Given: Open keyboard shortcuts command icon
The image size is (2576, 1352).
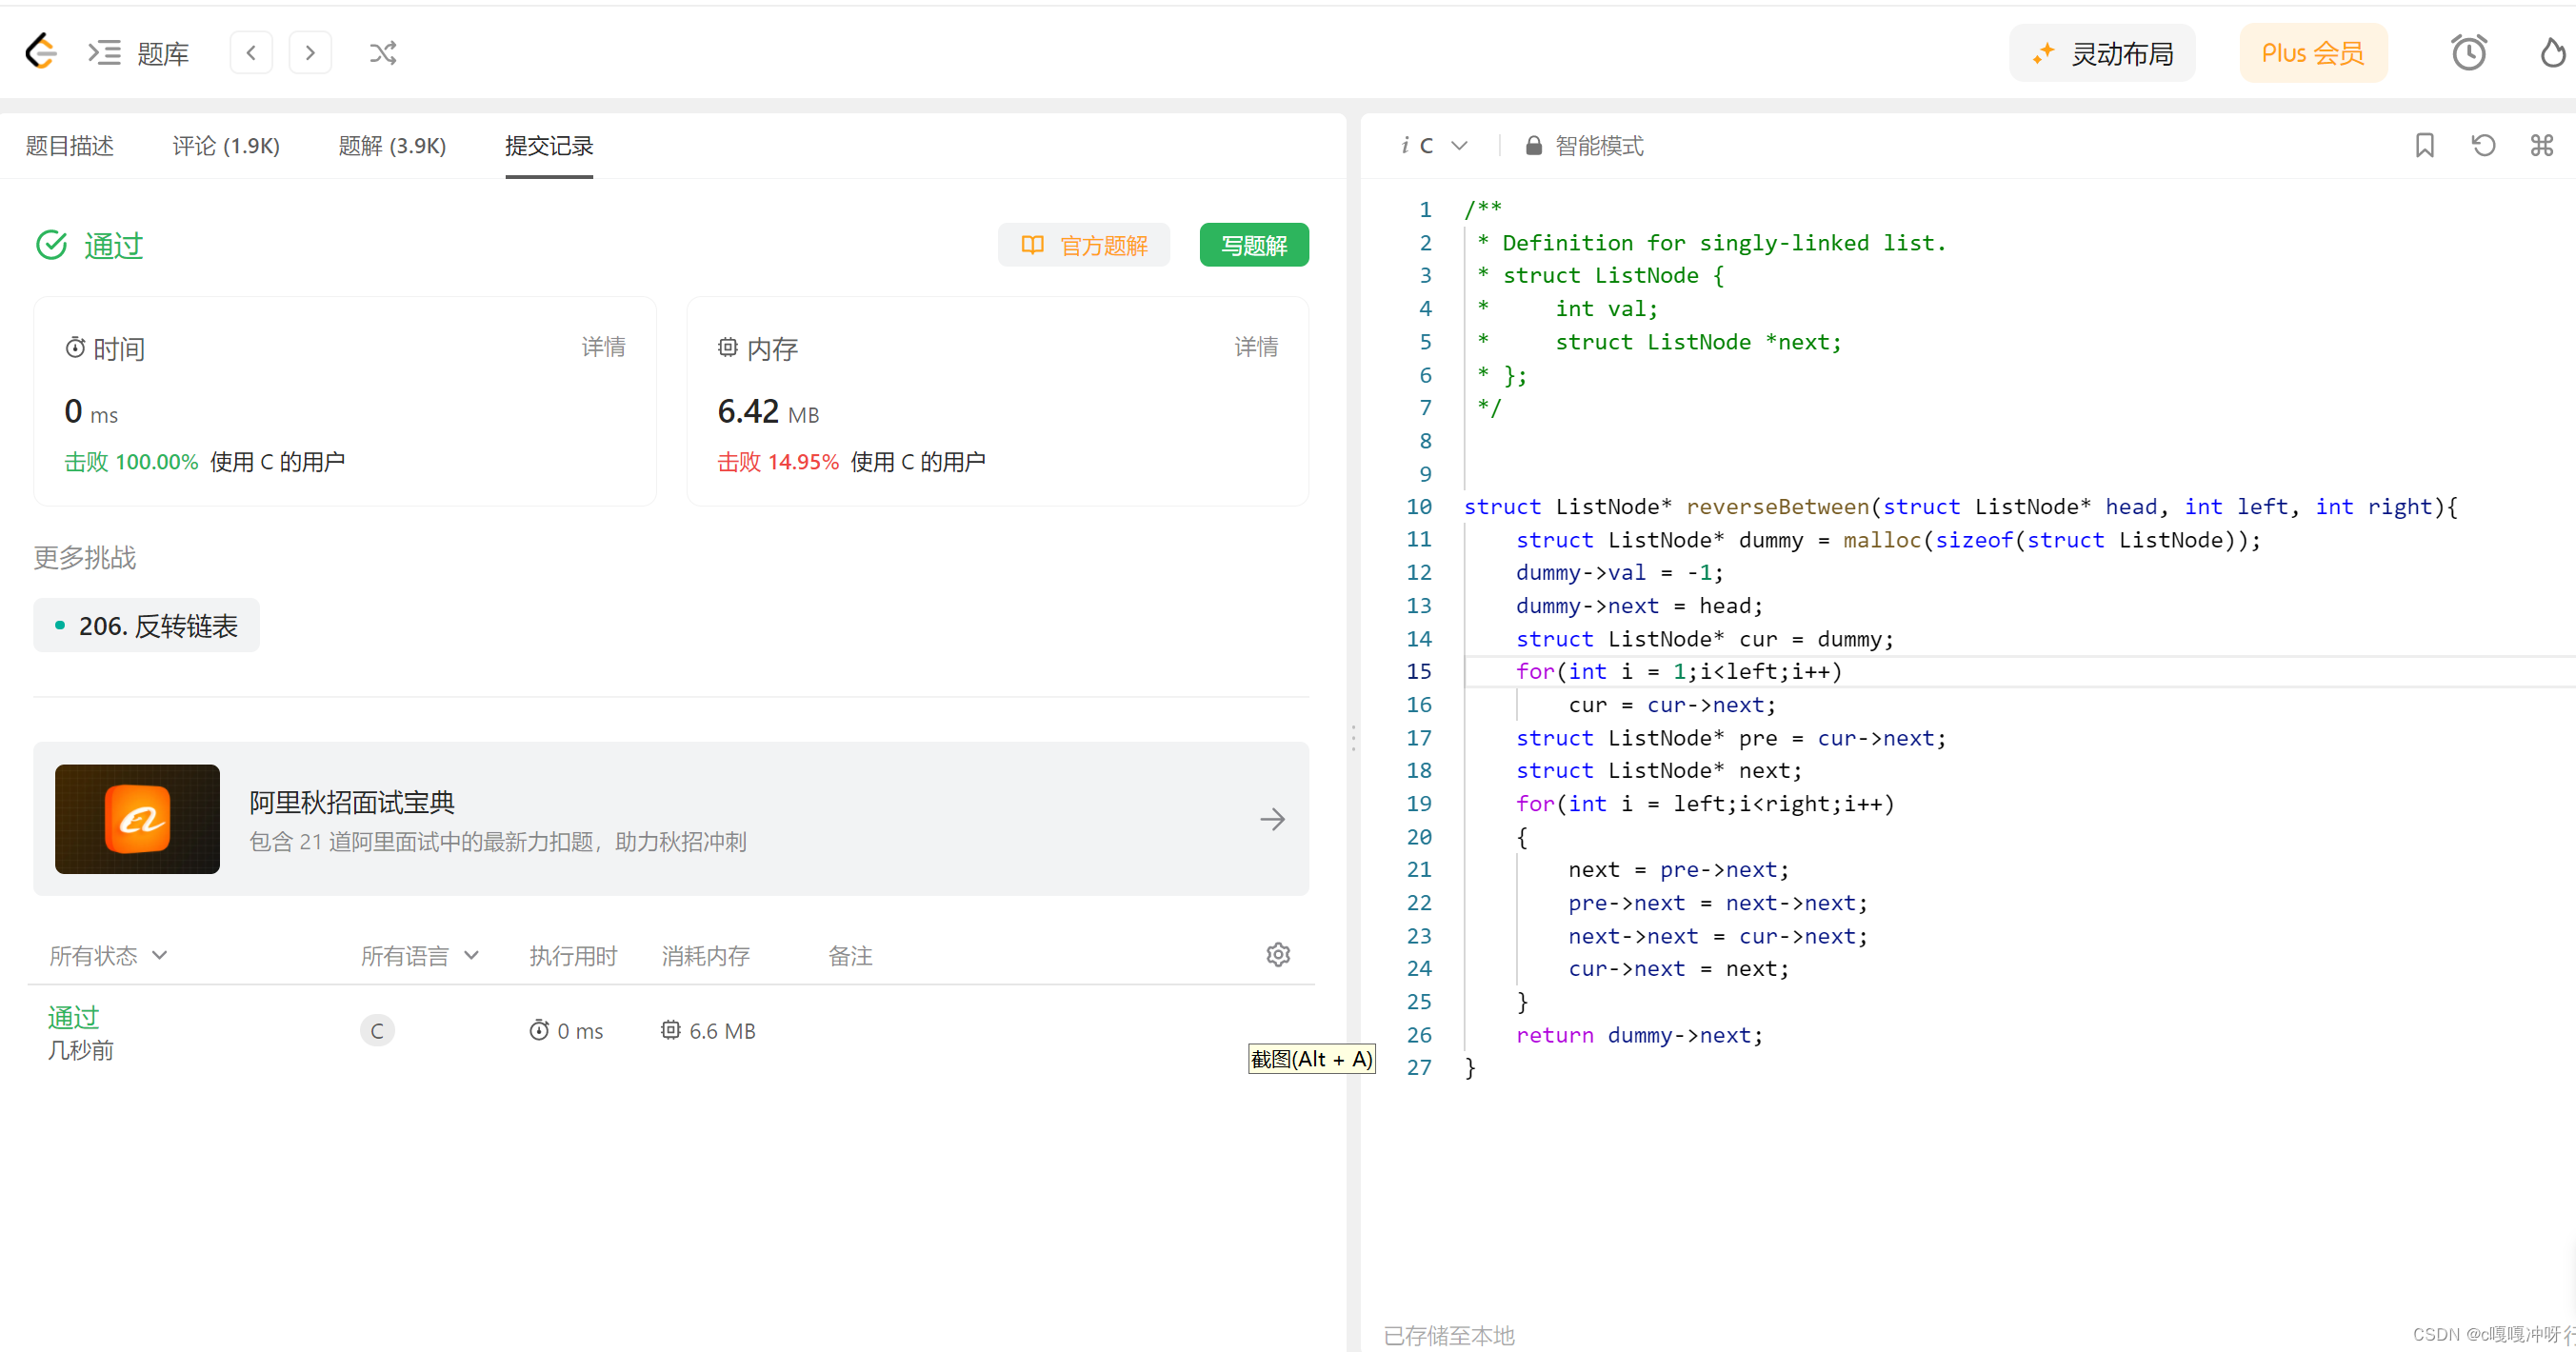Looking at the screenshot, I should pyautogui.click(x=2541, y=145).
